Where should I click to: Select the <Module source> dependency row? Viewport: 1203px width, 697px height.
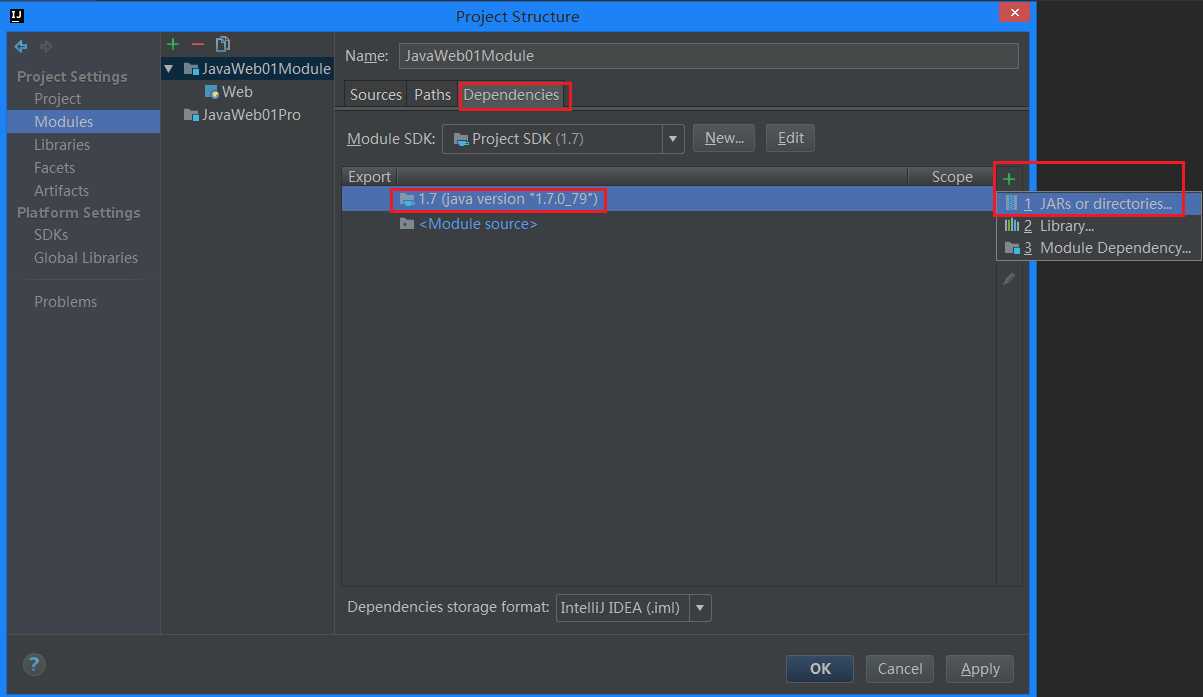point(669,224)
